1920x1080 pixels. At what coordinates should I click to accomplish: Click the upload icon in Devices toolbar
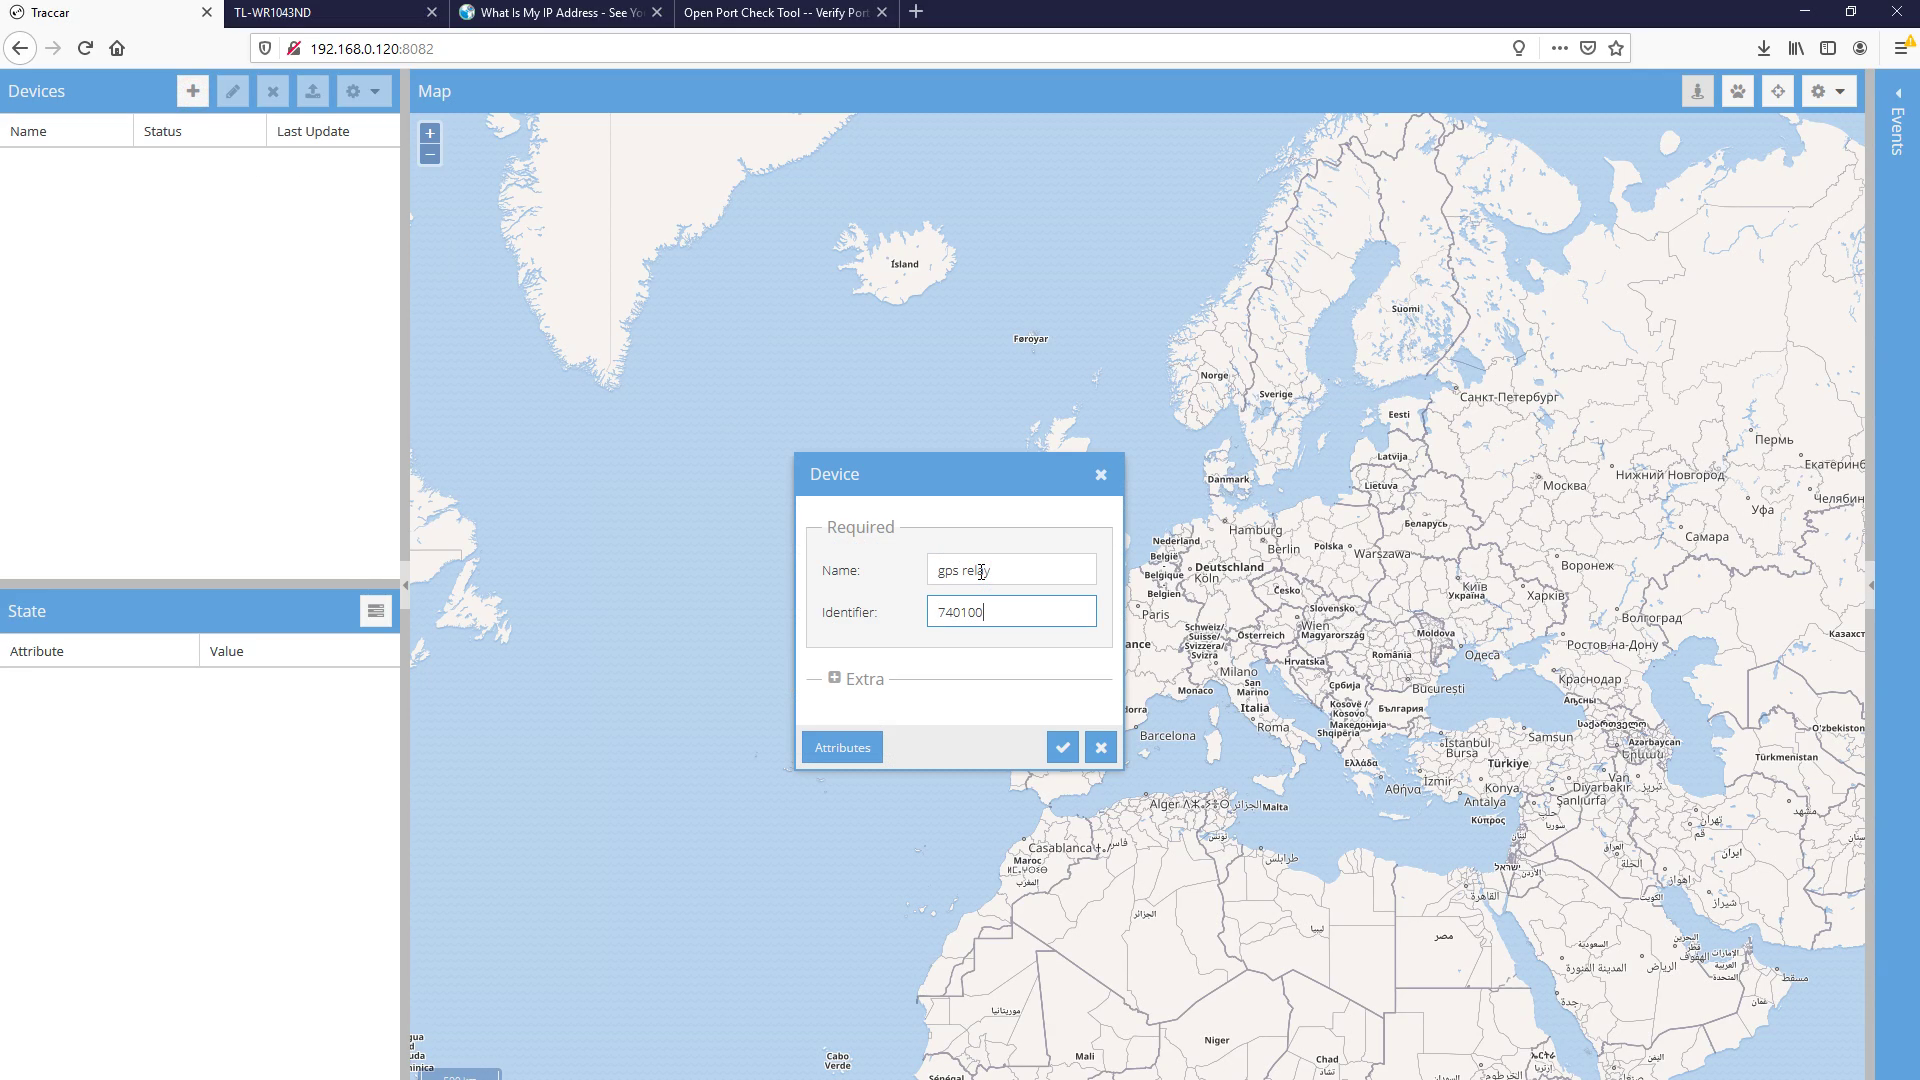[313, 91]
